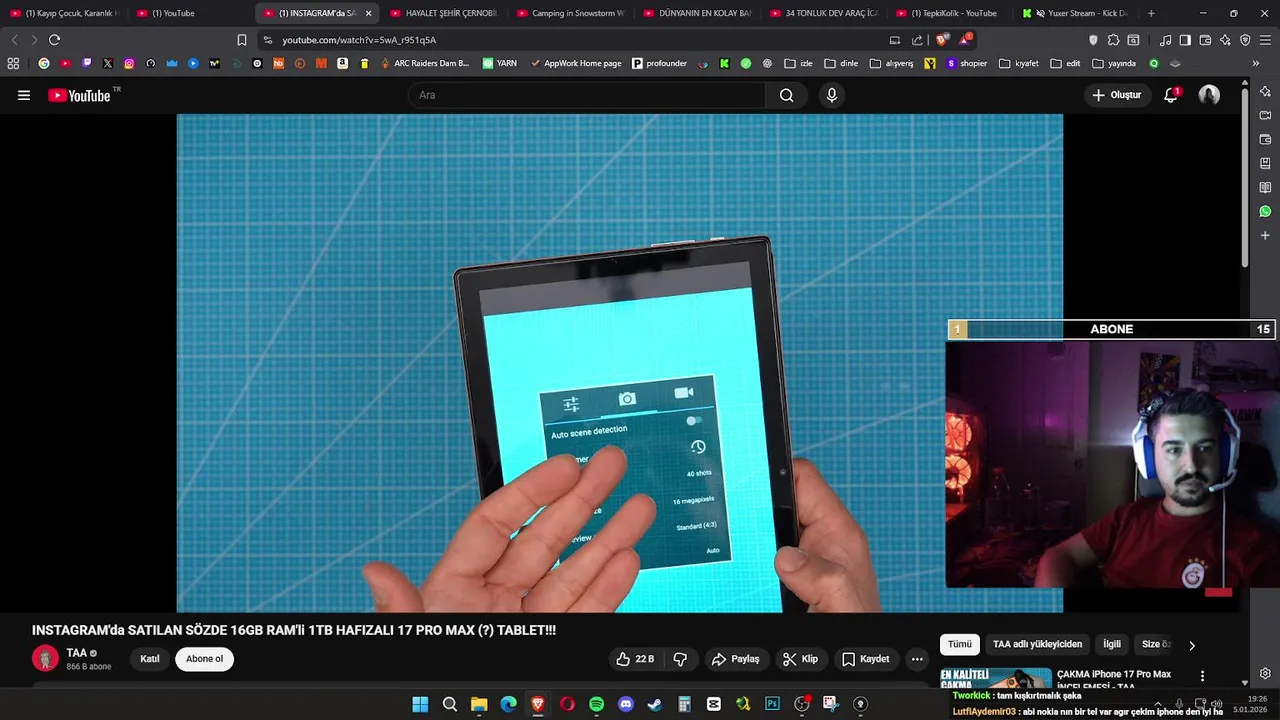Open ÇAKMA iPhone 17 Pro Max thumbnail

[996, 678]
